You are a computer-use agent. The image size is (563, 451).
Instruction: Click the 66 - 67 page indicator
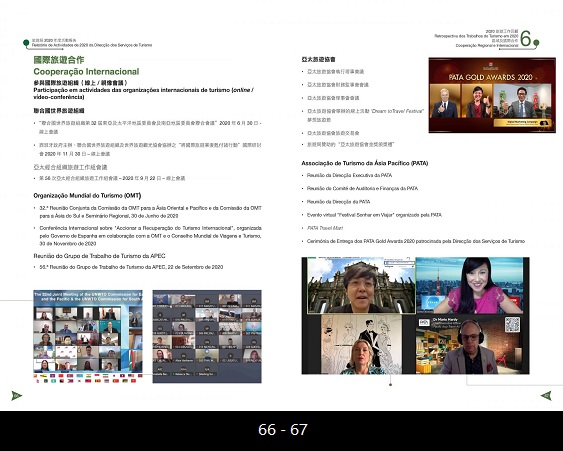tap(283, 429)
